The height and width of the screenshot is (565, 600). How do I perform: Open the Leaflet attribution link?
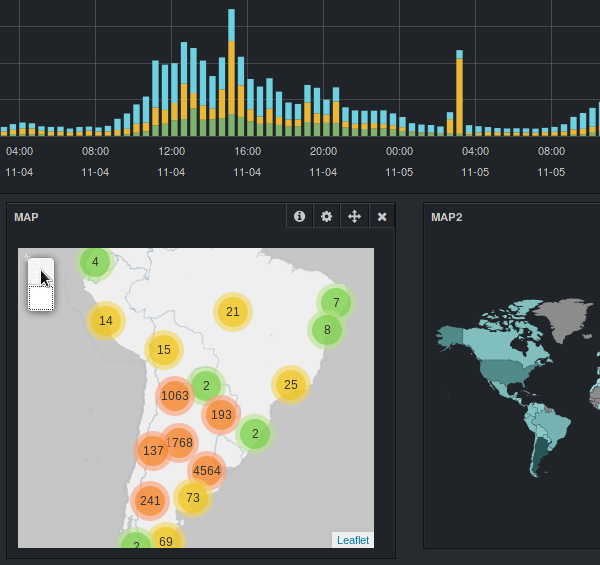[x=353, y=540]
